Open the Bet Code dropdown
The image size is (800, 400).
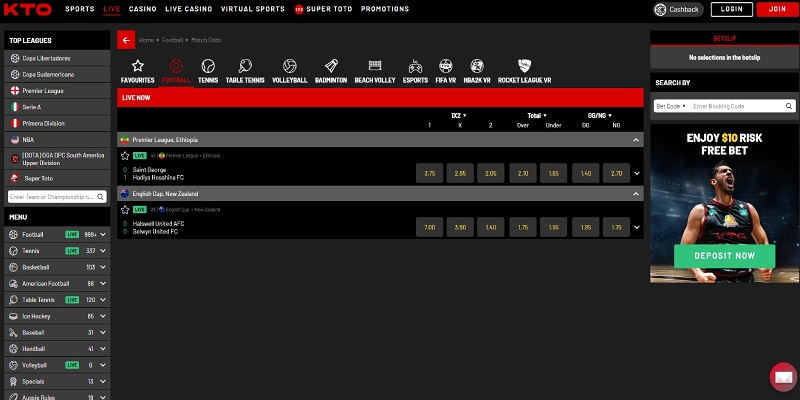671,106
